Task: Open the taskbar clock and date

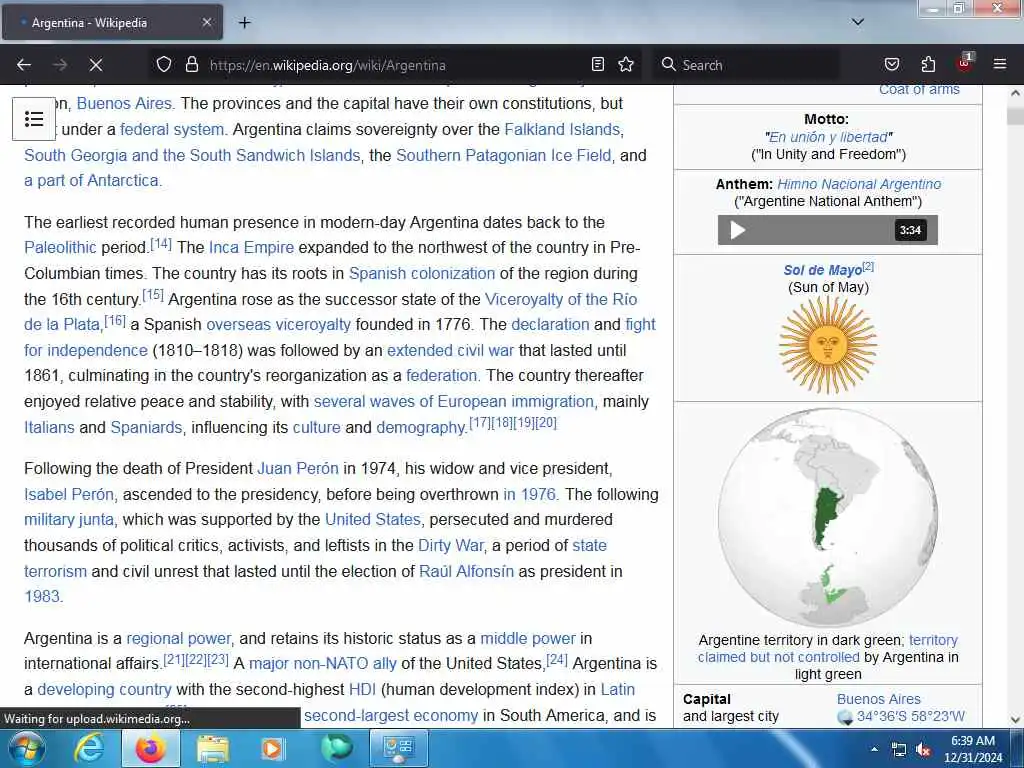Action: tap(973, 749)
